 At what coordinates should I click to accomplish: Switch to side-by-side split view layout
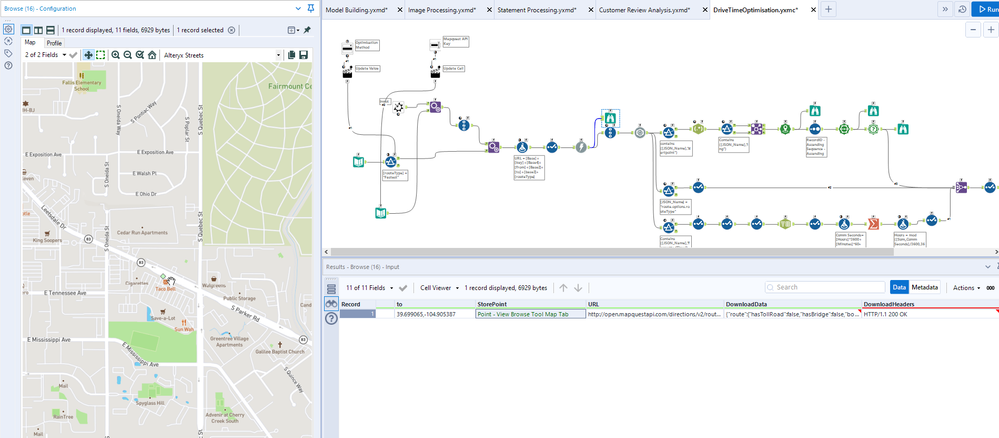tap(38, 31)
